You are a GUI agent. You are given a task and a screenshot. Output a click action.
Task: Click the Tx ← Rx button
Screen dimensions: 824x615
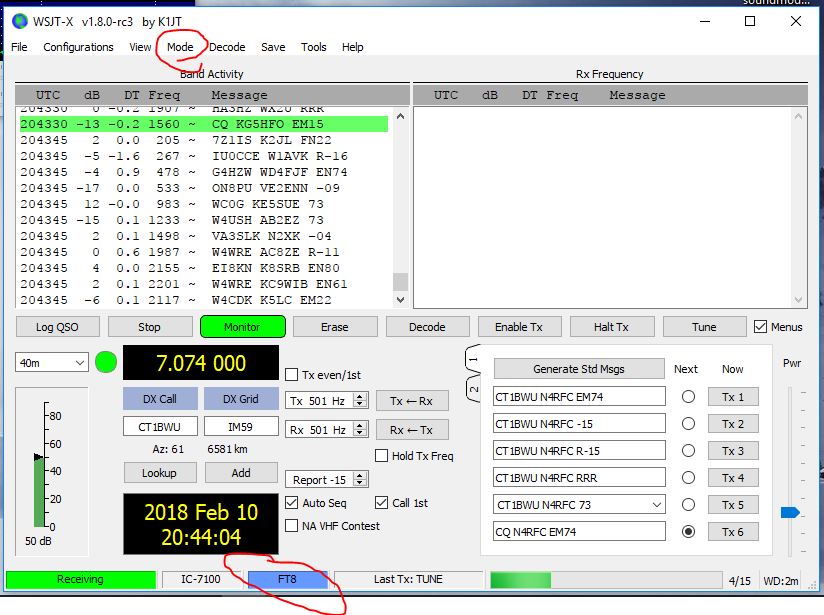click(x=412, y=401)
